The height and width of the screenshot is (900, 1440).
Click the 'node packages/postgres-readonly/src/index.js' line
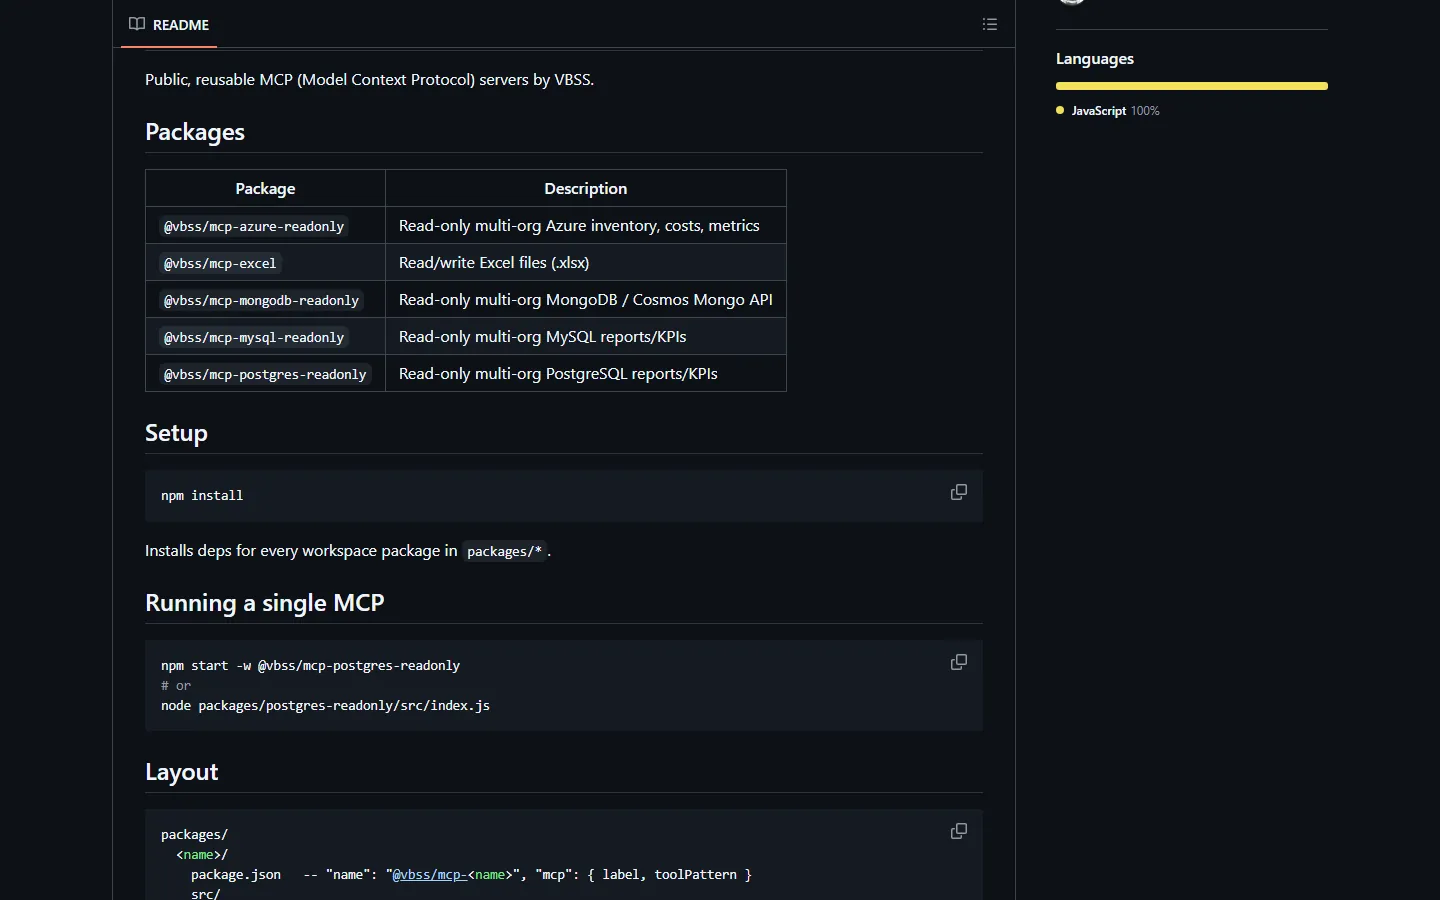coord(325,706)
